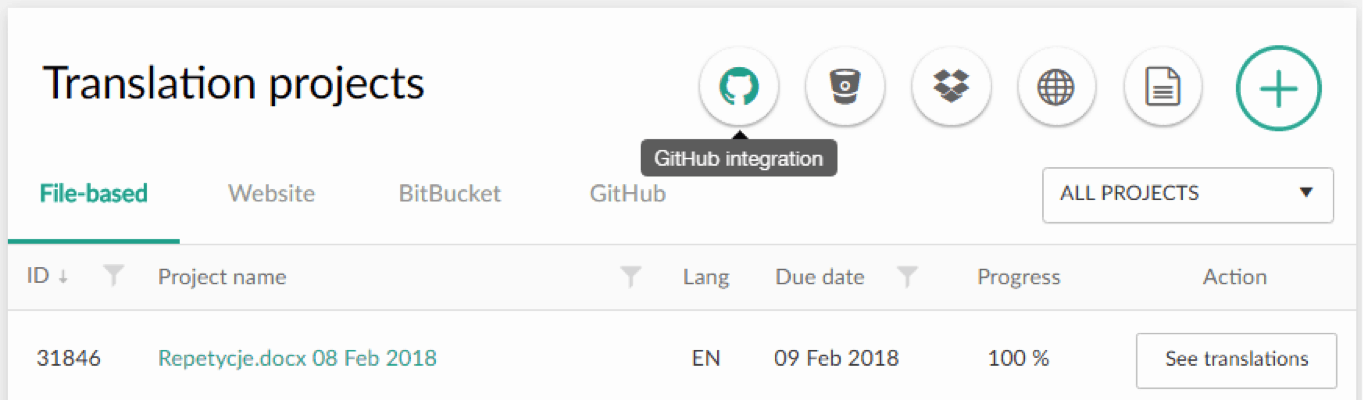Open the GitHub integration icon
The height and width of the screenshot is (400, 1363).
(738, 87)
